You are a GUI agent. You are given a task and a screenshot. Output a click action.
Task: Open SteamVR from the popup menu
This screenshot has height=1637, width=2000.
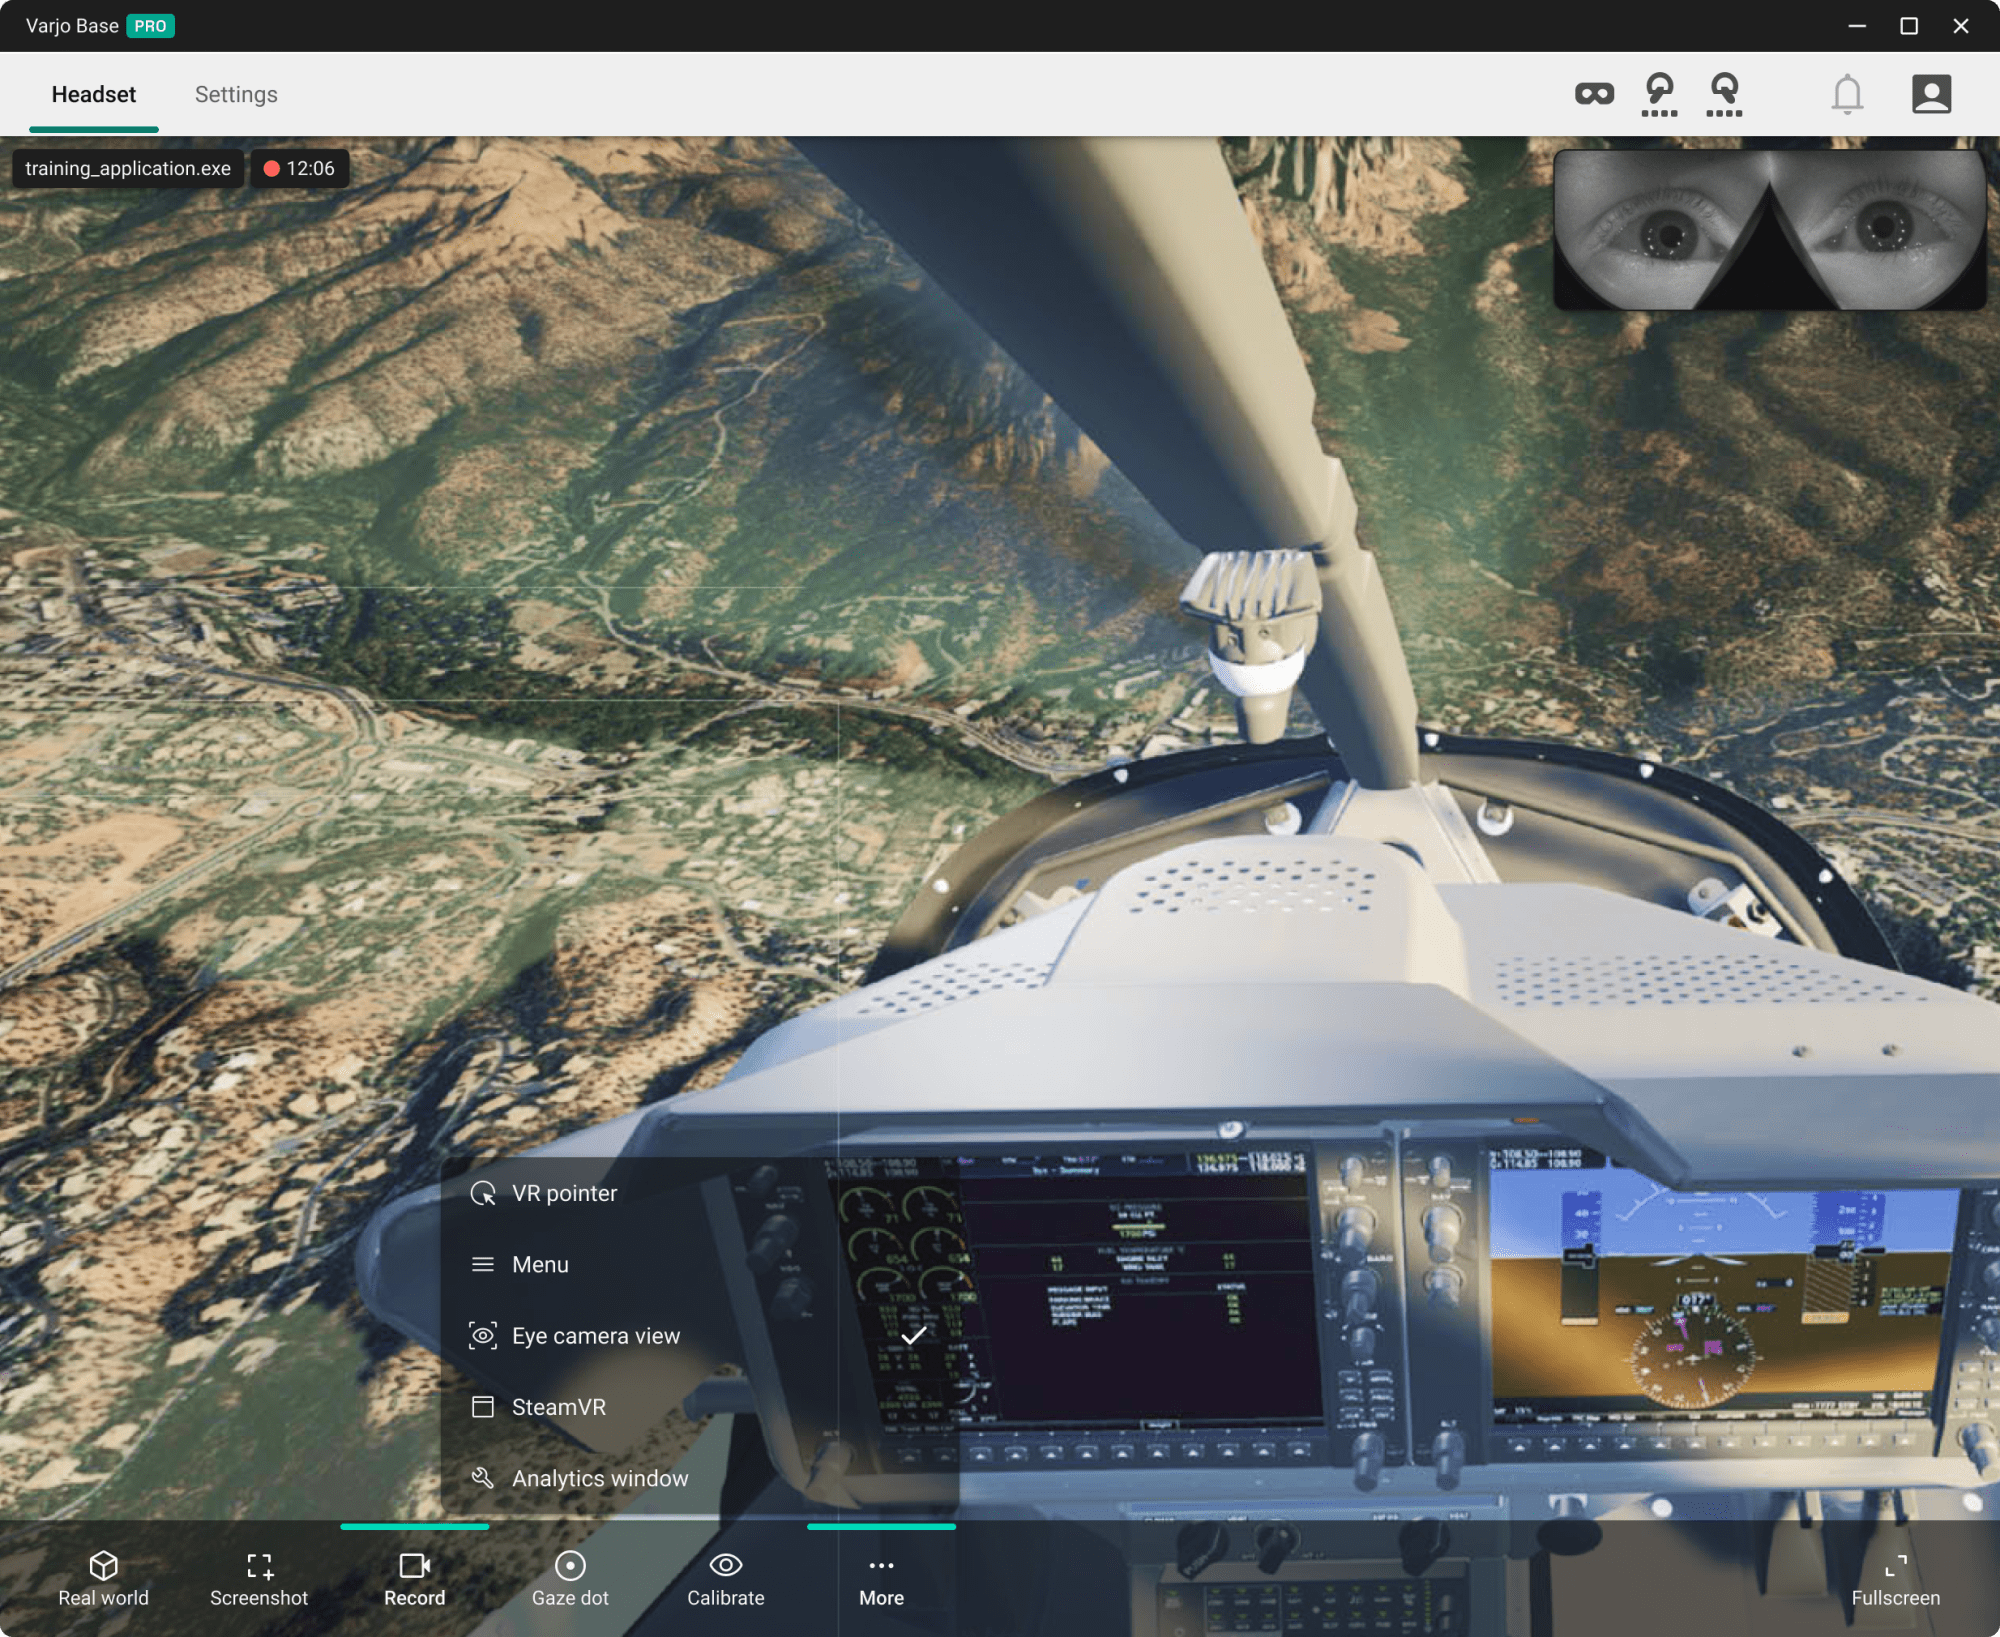coord(558,1407)
